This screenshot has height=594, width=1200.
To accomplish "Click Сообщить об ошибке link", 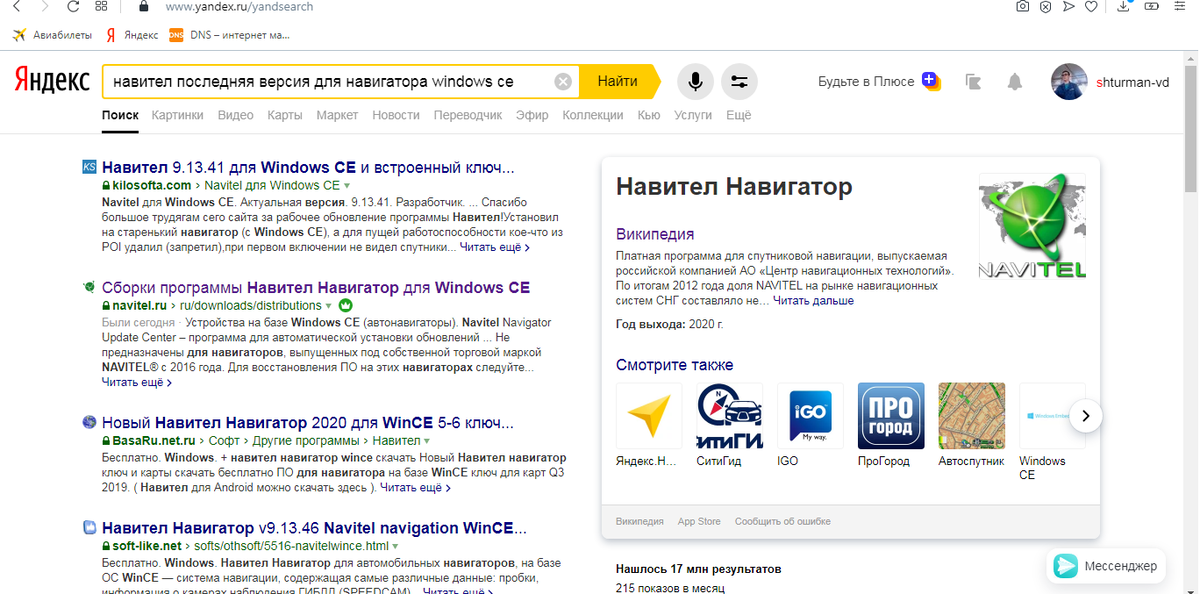I will point(782,521).
